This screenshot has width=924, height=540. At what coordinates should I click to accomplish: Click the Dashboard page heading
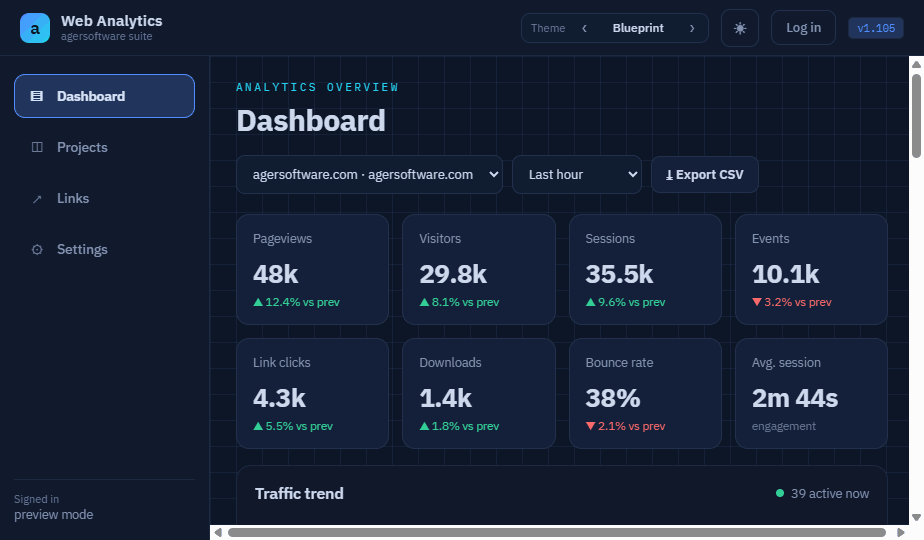click(311, 121)
